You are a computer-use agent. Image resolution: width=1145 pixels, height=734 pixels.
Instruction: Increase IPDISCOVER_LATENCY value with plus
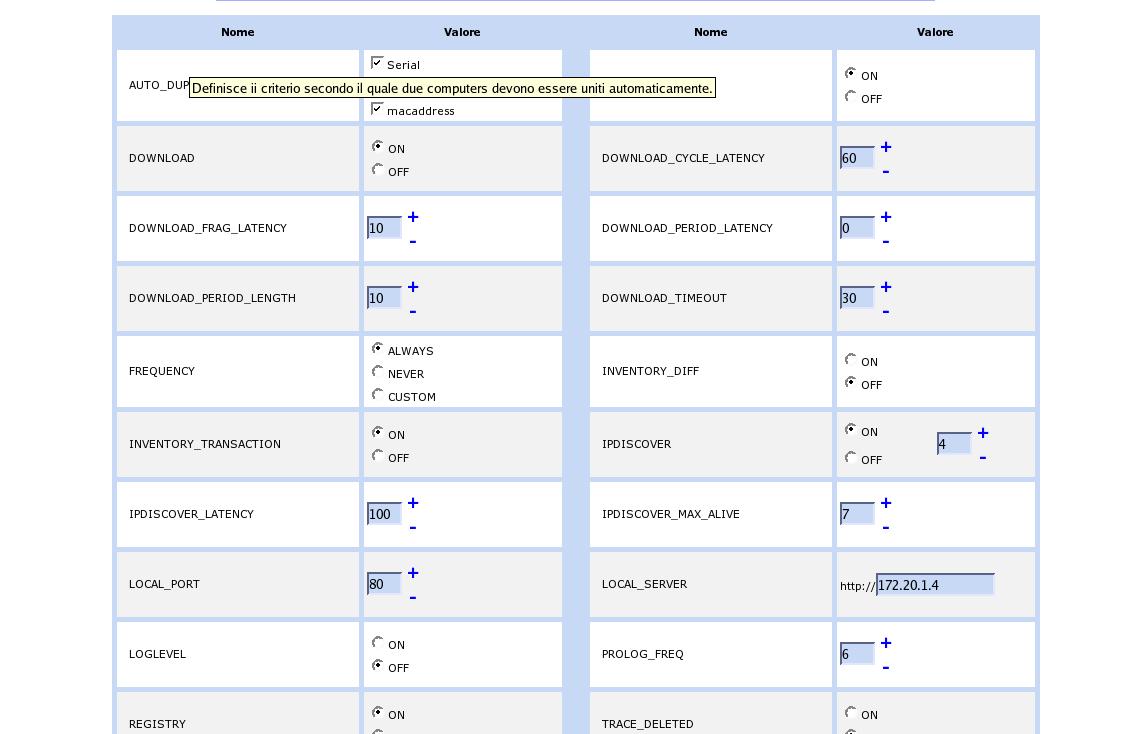412,503
